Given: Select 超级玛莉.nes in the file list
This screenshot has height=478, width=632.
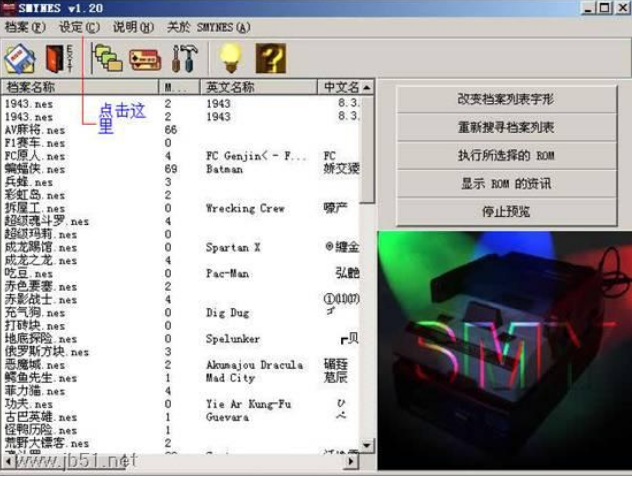Looking at the screenshot, I should pos(41,234).
